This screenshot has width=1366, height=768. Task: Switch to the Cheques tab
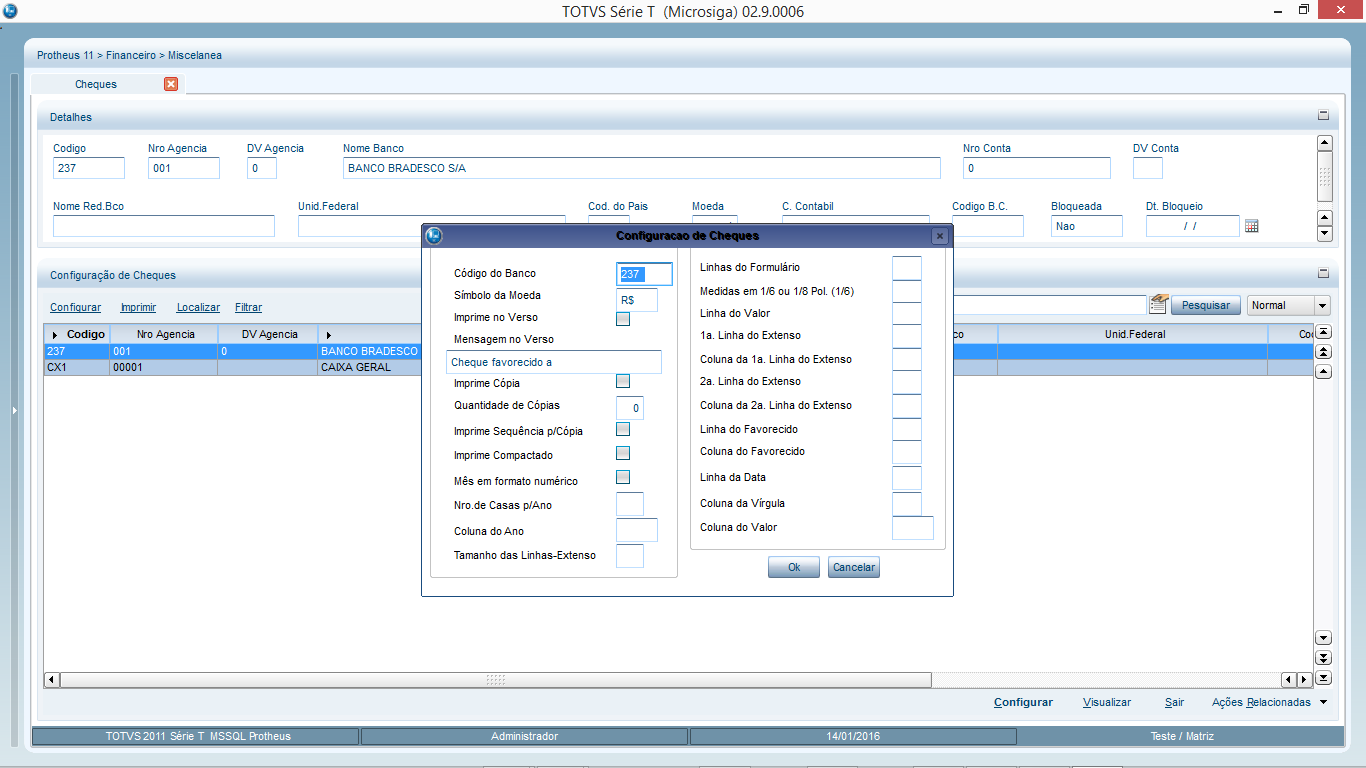[96, 84]
